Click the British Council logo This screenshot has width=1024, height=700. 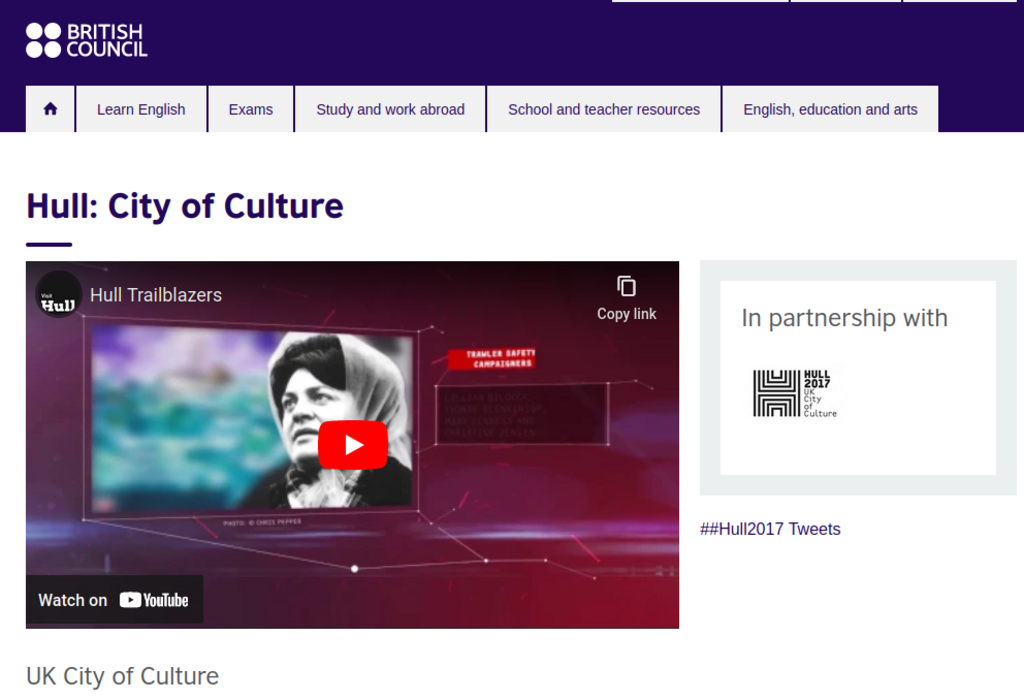(85, 40)
